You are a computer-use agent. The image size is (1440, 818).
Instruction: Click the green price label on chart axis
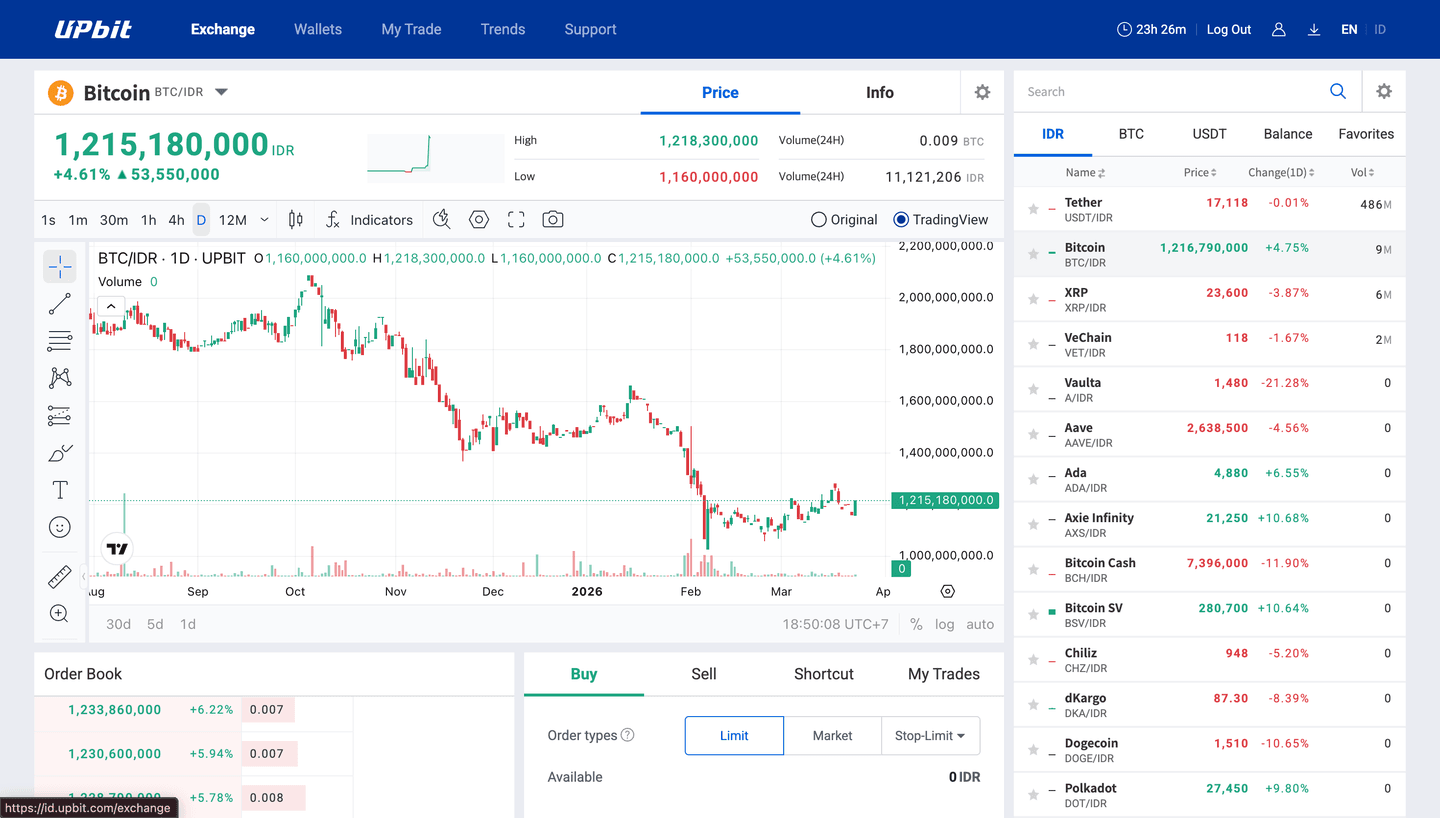coord(945,500)
